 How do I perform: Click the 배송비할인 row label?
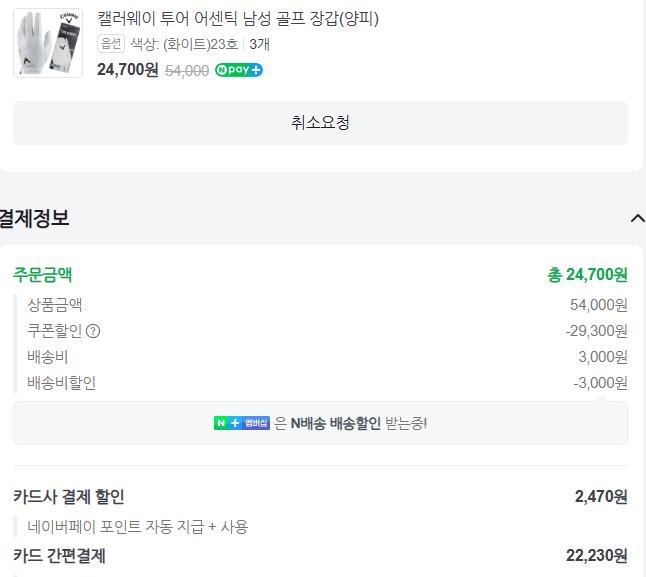[x=62, y=382]
